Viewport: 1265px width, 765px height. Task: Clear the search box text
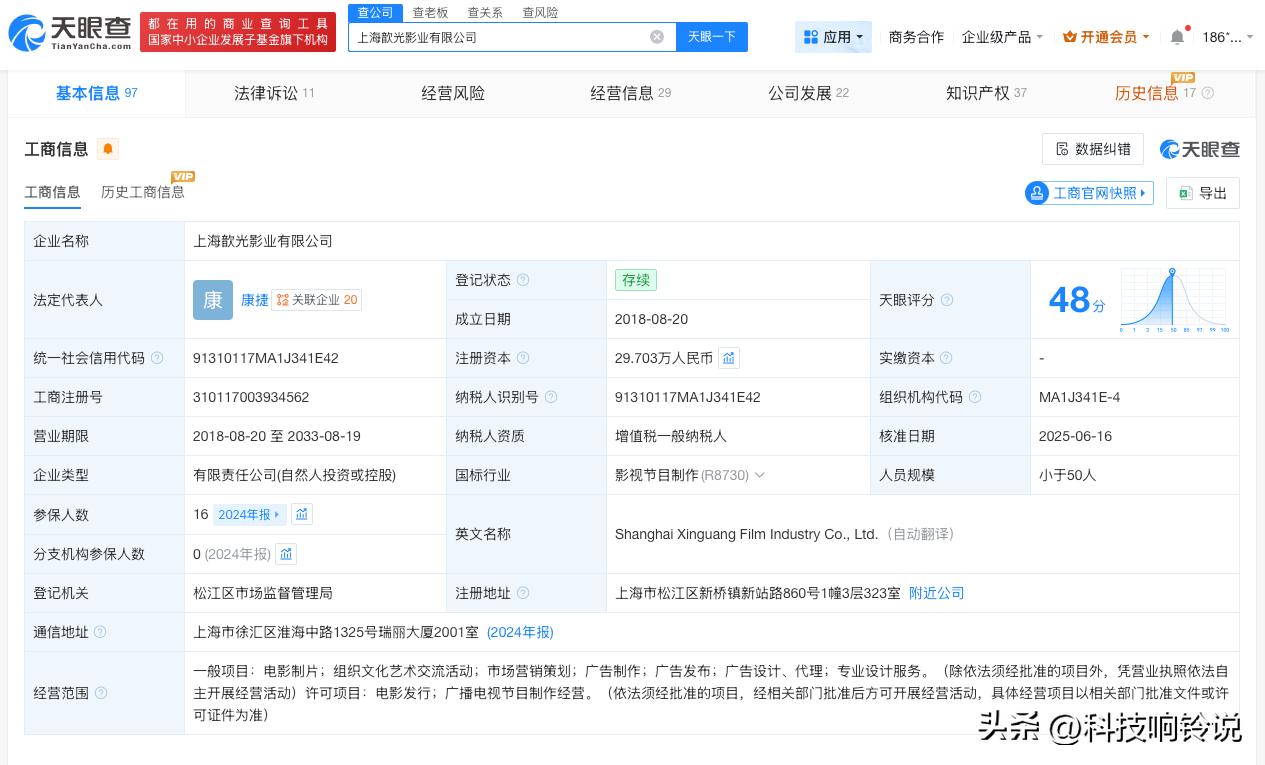[x=657, y=37]
